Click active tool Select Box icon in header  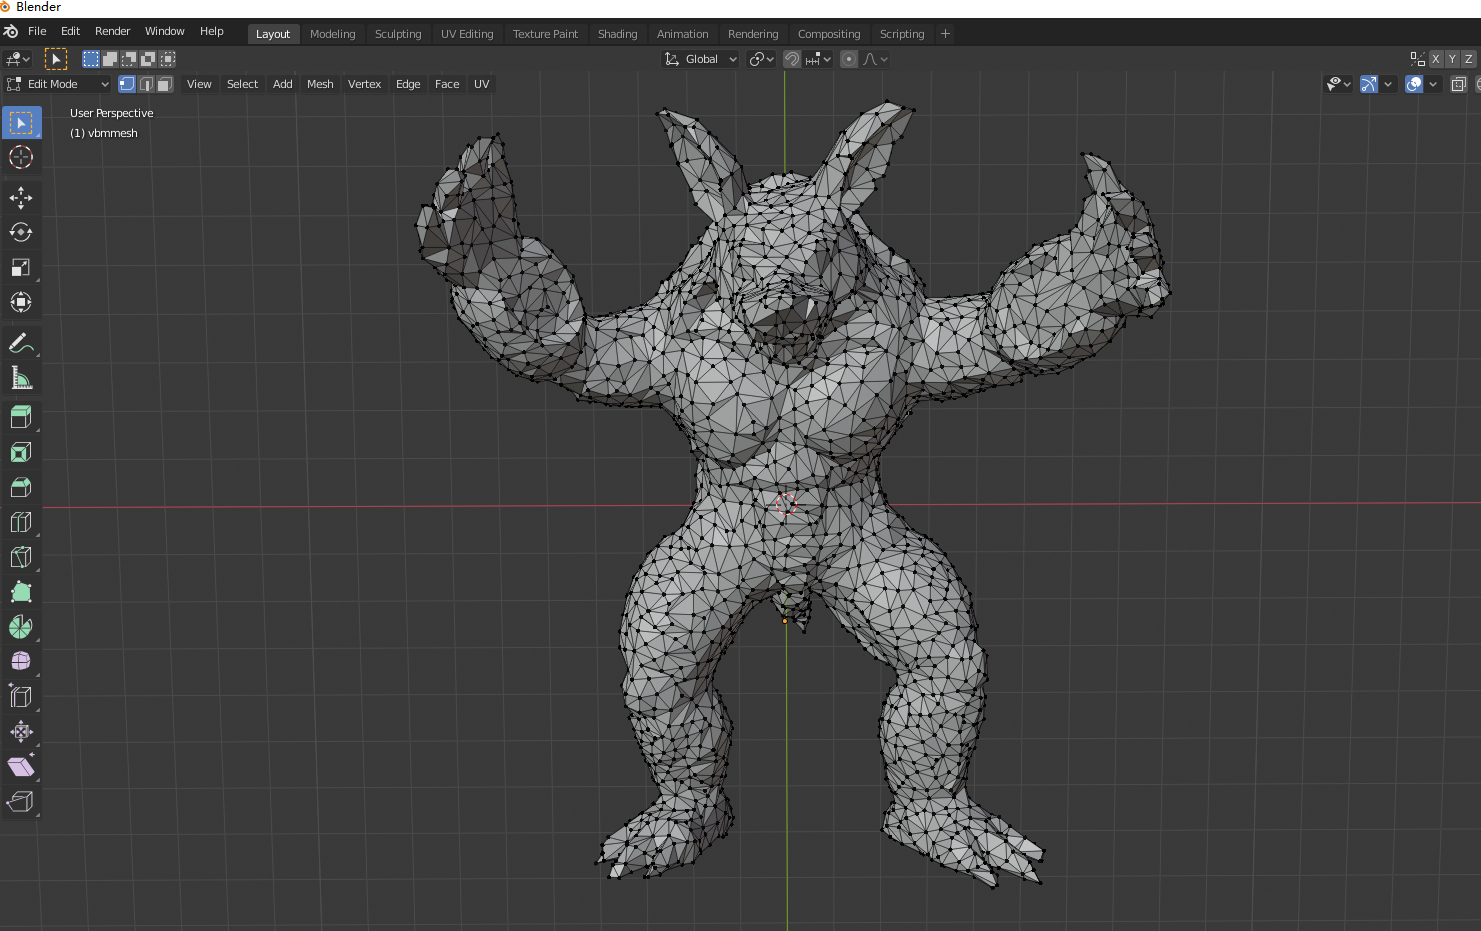56,59
